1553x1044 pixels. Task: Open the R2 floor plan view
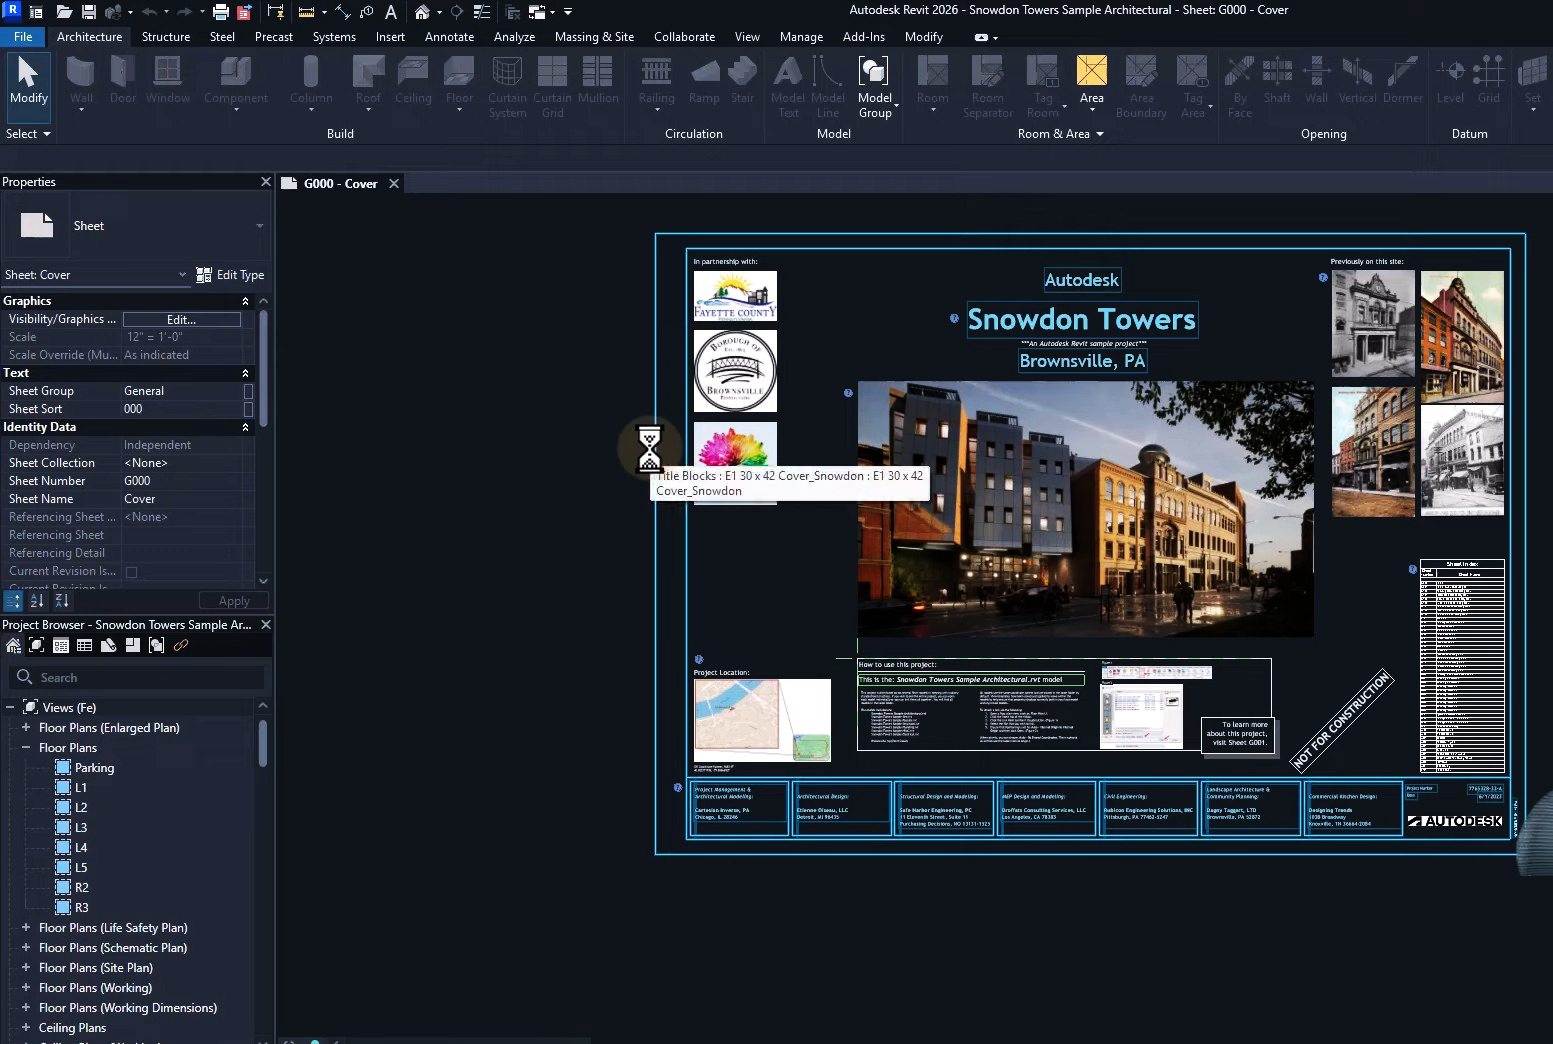coord(82,888)
